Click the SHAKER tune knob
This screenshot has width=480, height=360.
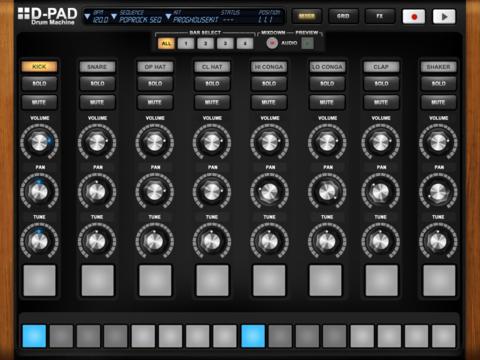click(x=438, y=241)
